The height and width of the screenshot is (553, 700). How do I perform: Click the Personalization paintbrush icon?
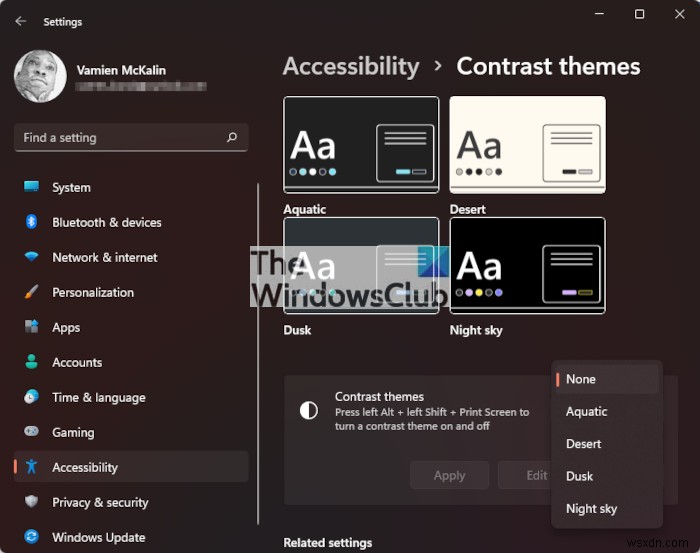point(31,291)
